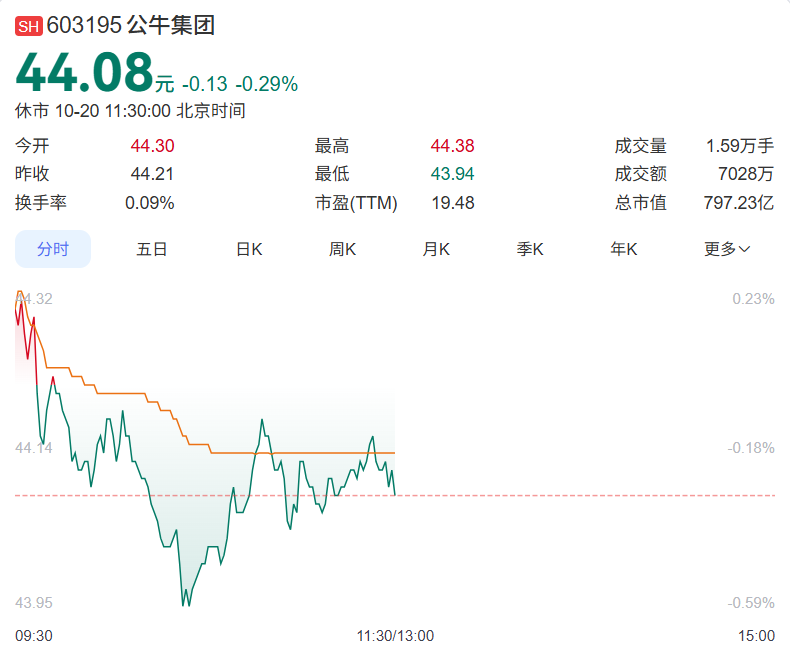
Task: Click the large 44.08 current price
Action: [84, 74]
